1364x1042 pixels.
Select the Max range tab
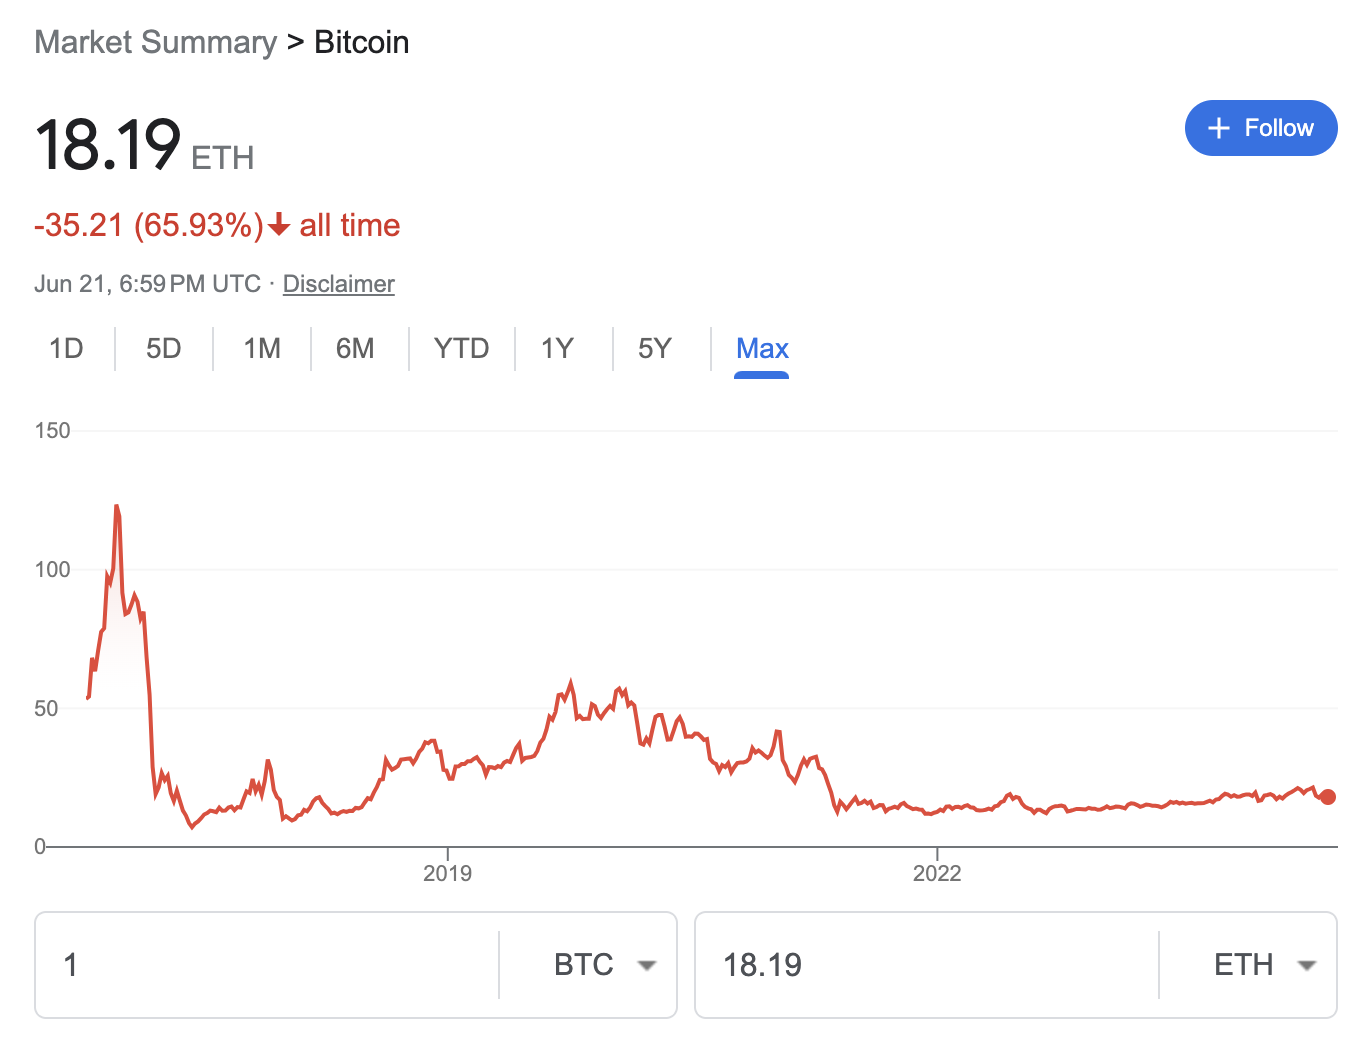[762, 348]
